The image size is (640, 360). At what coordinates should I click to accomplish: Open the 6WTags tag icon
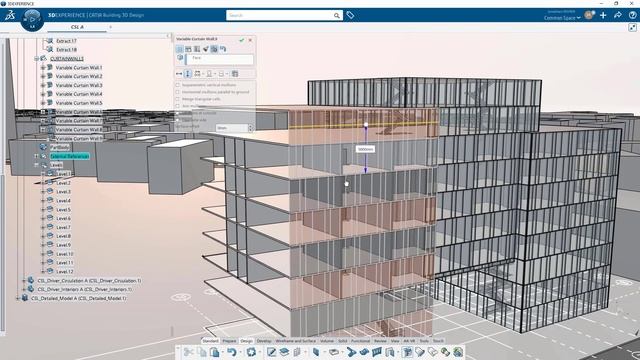coord(350,16)
